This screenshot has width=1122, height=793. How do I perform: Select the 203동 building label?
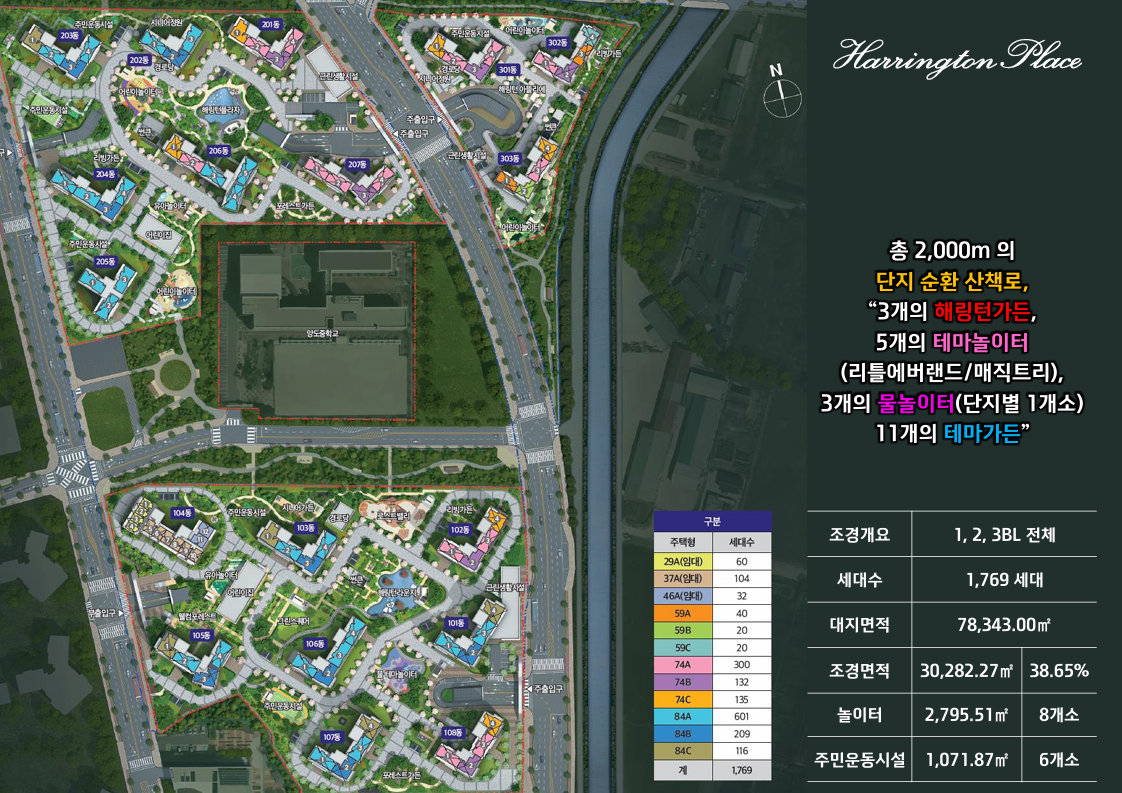69,35
